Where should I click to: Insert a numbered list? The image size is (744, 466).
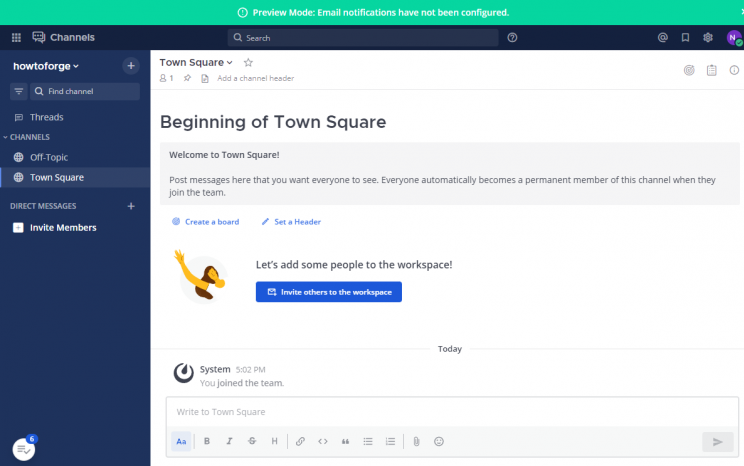pyautogui.click(x=390, y=441)
